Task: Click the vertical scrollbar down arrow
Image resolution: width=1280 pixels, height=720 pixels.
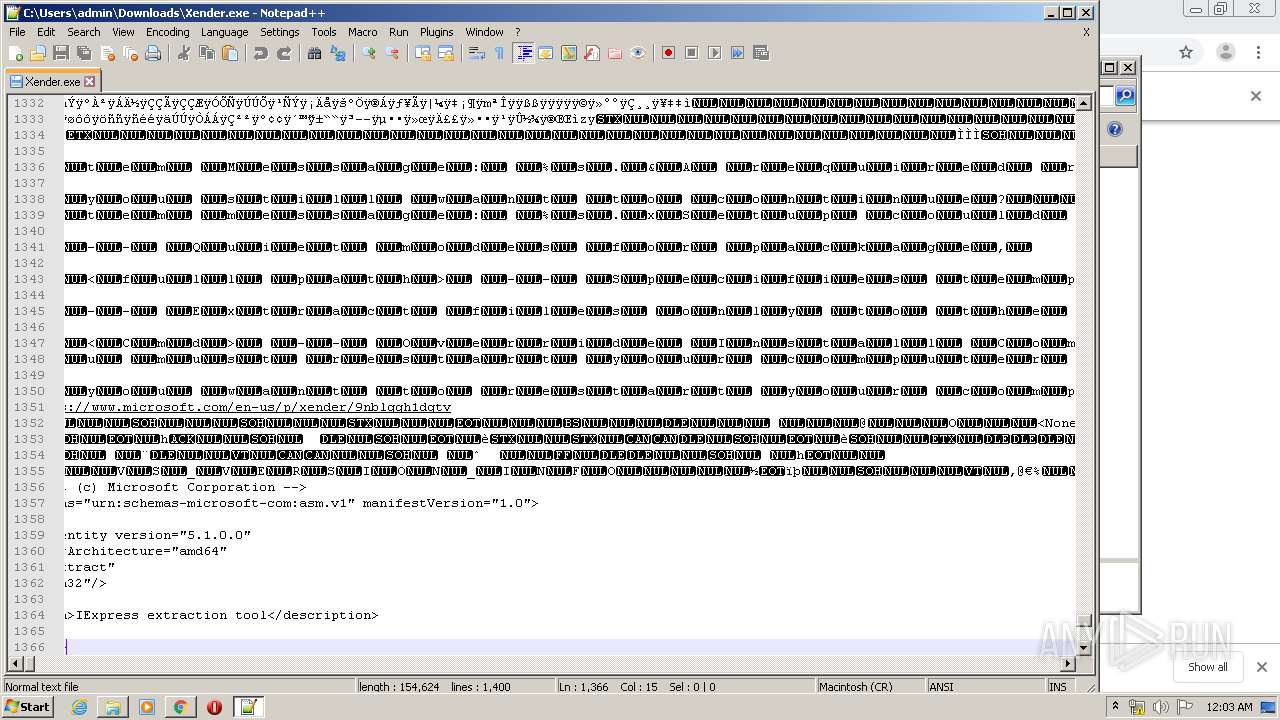Action: [1084, 648]
